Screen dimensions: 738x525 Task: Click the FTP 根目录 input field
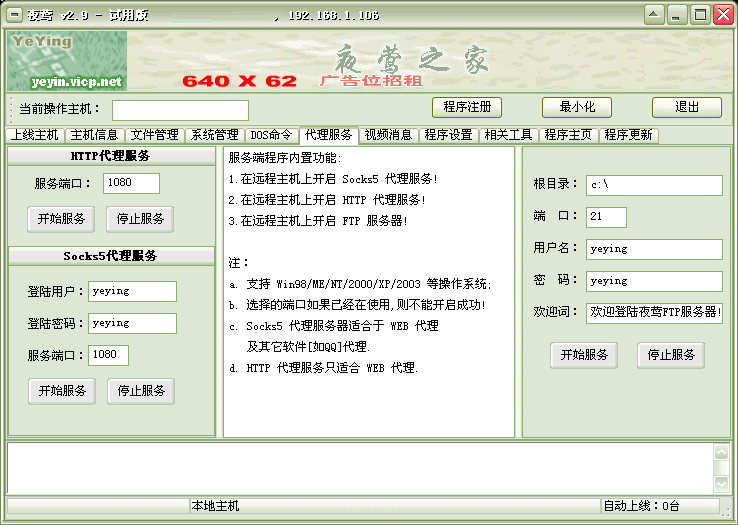coord(654,185)
